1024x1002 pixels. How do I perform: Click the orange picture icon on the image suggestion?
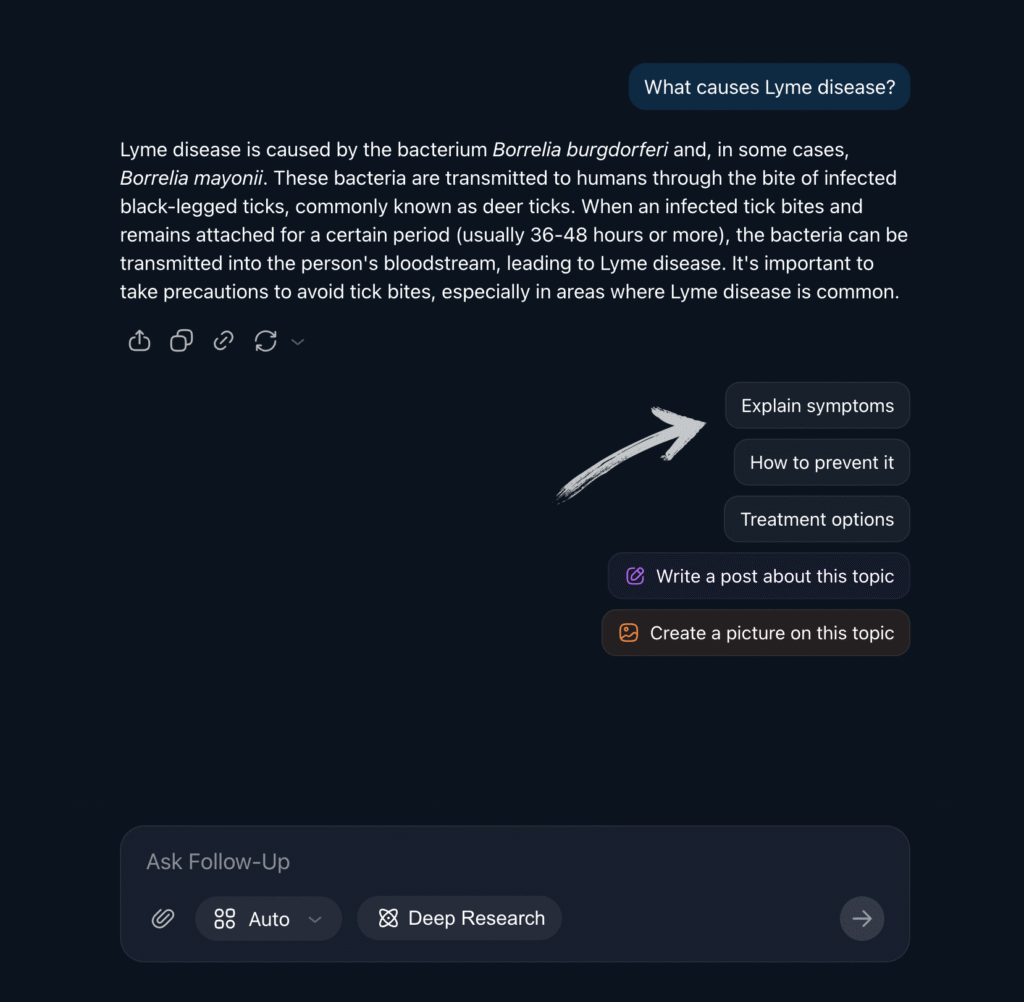(x=628, y=632)
